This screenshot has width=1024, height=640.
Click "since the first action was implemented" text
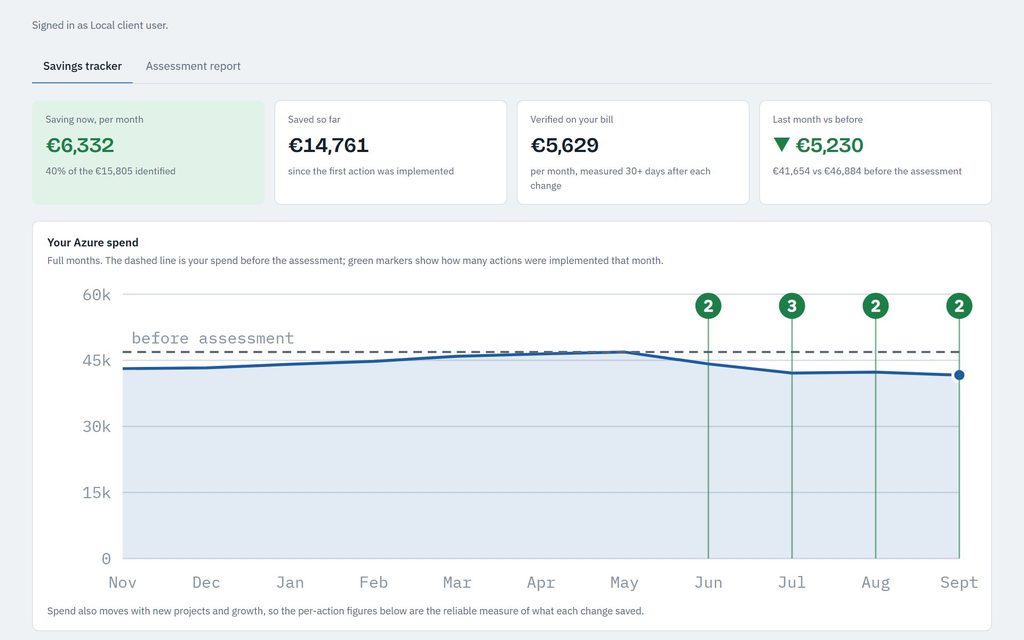point(371,171)
